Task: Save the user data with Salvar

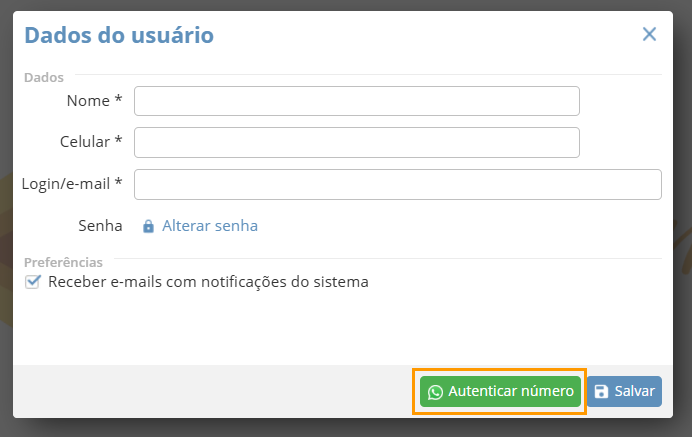Action: (624, 392)
